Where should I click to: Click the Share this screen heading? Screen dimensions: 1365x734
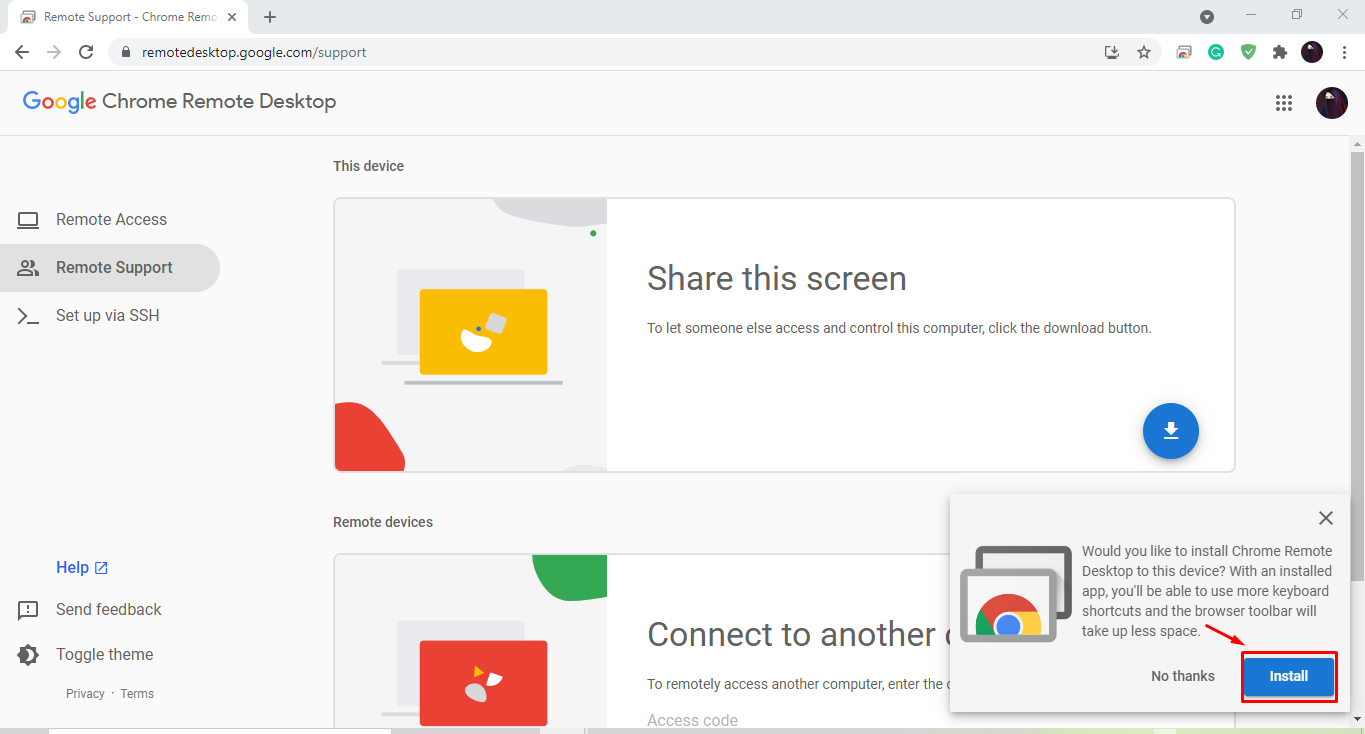pyautogui.click(x=777, y=278)
